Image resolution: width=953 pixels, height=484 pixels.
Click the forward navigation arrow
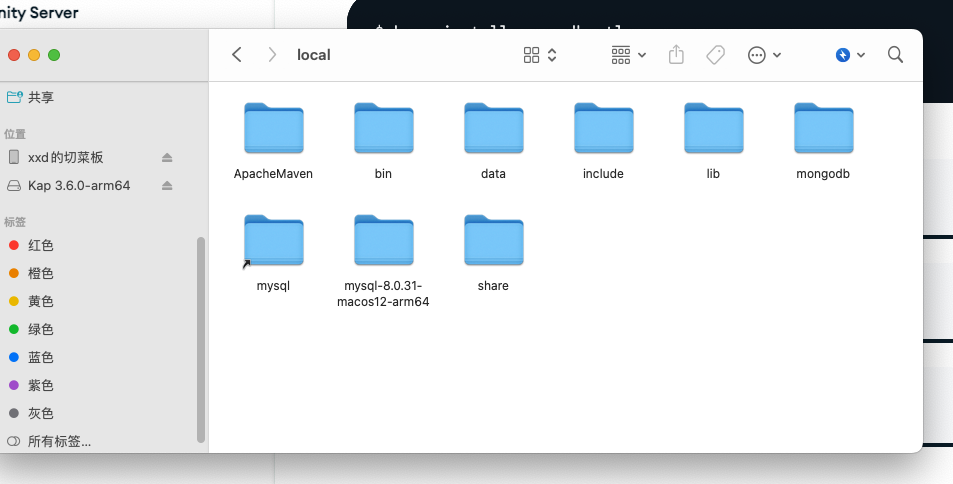coord(272,55)
